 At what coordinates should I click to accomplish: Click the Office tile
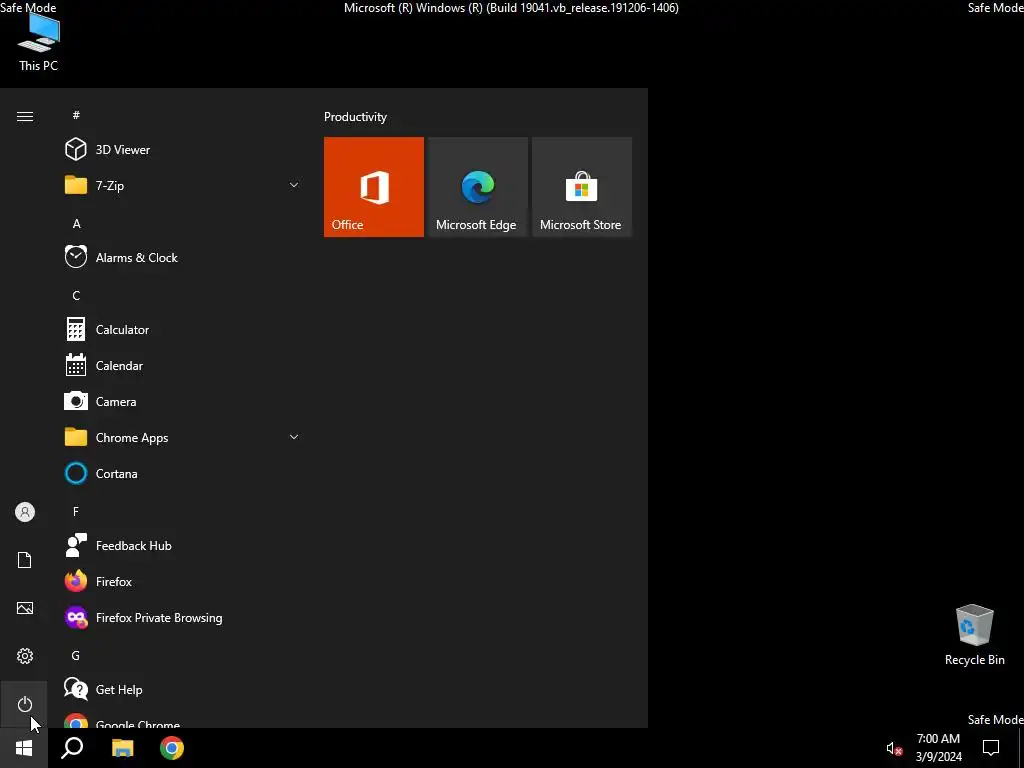374,187
